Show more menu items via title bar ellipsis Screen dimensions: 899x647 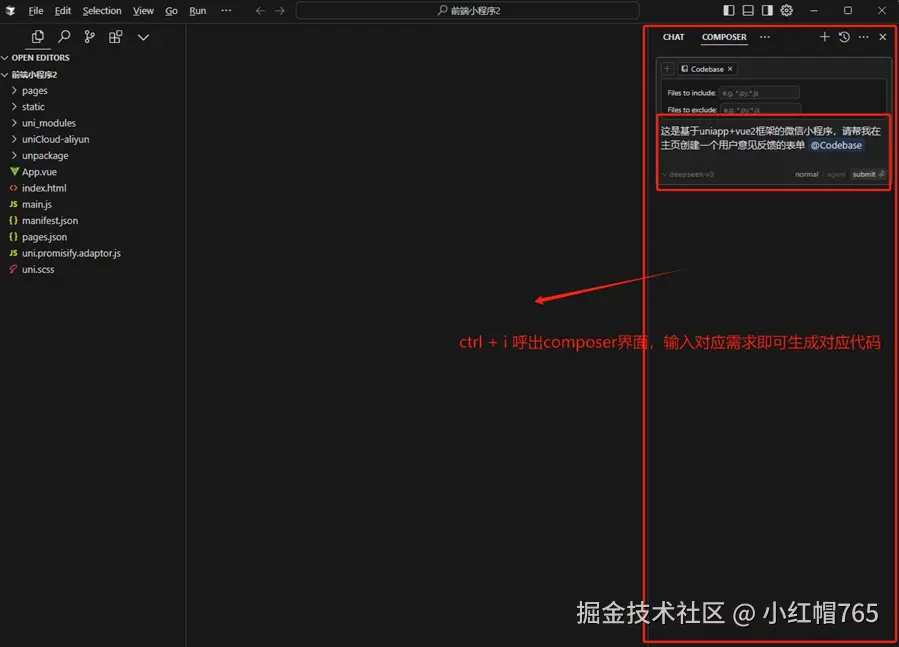click(226, 10)
